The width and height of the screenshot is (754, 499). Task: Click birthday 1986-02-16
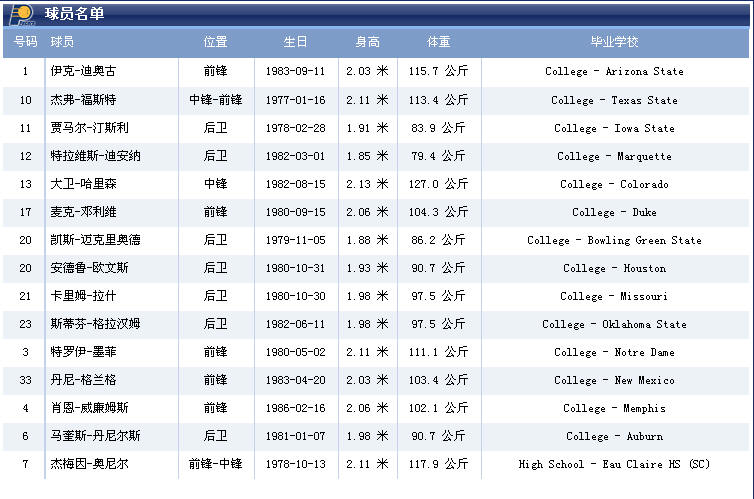[295, 408]
